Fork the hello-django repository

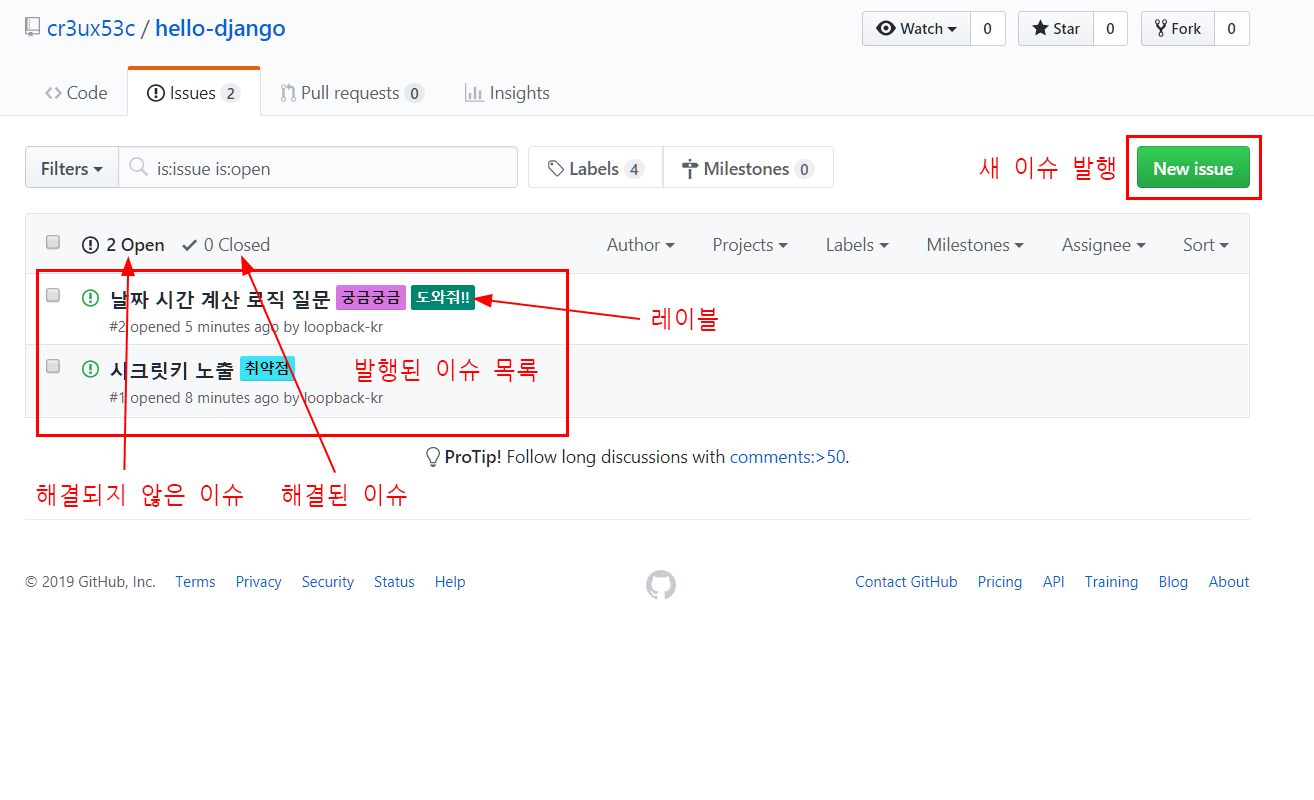(1178, 29)
